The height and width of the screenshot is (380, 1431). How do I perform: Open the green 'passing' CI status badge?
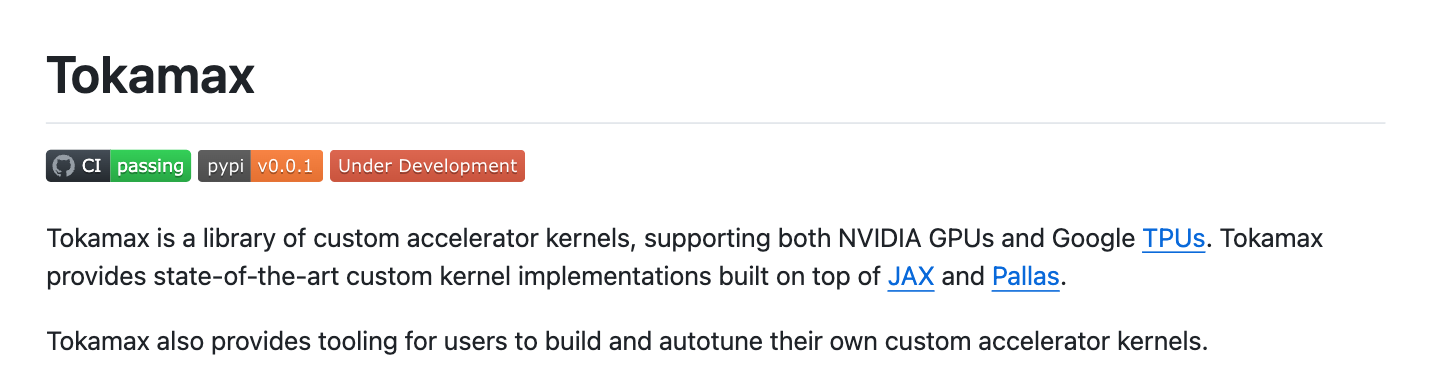pos(150,166)
